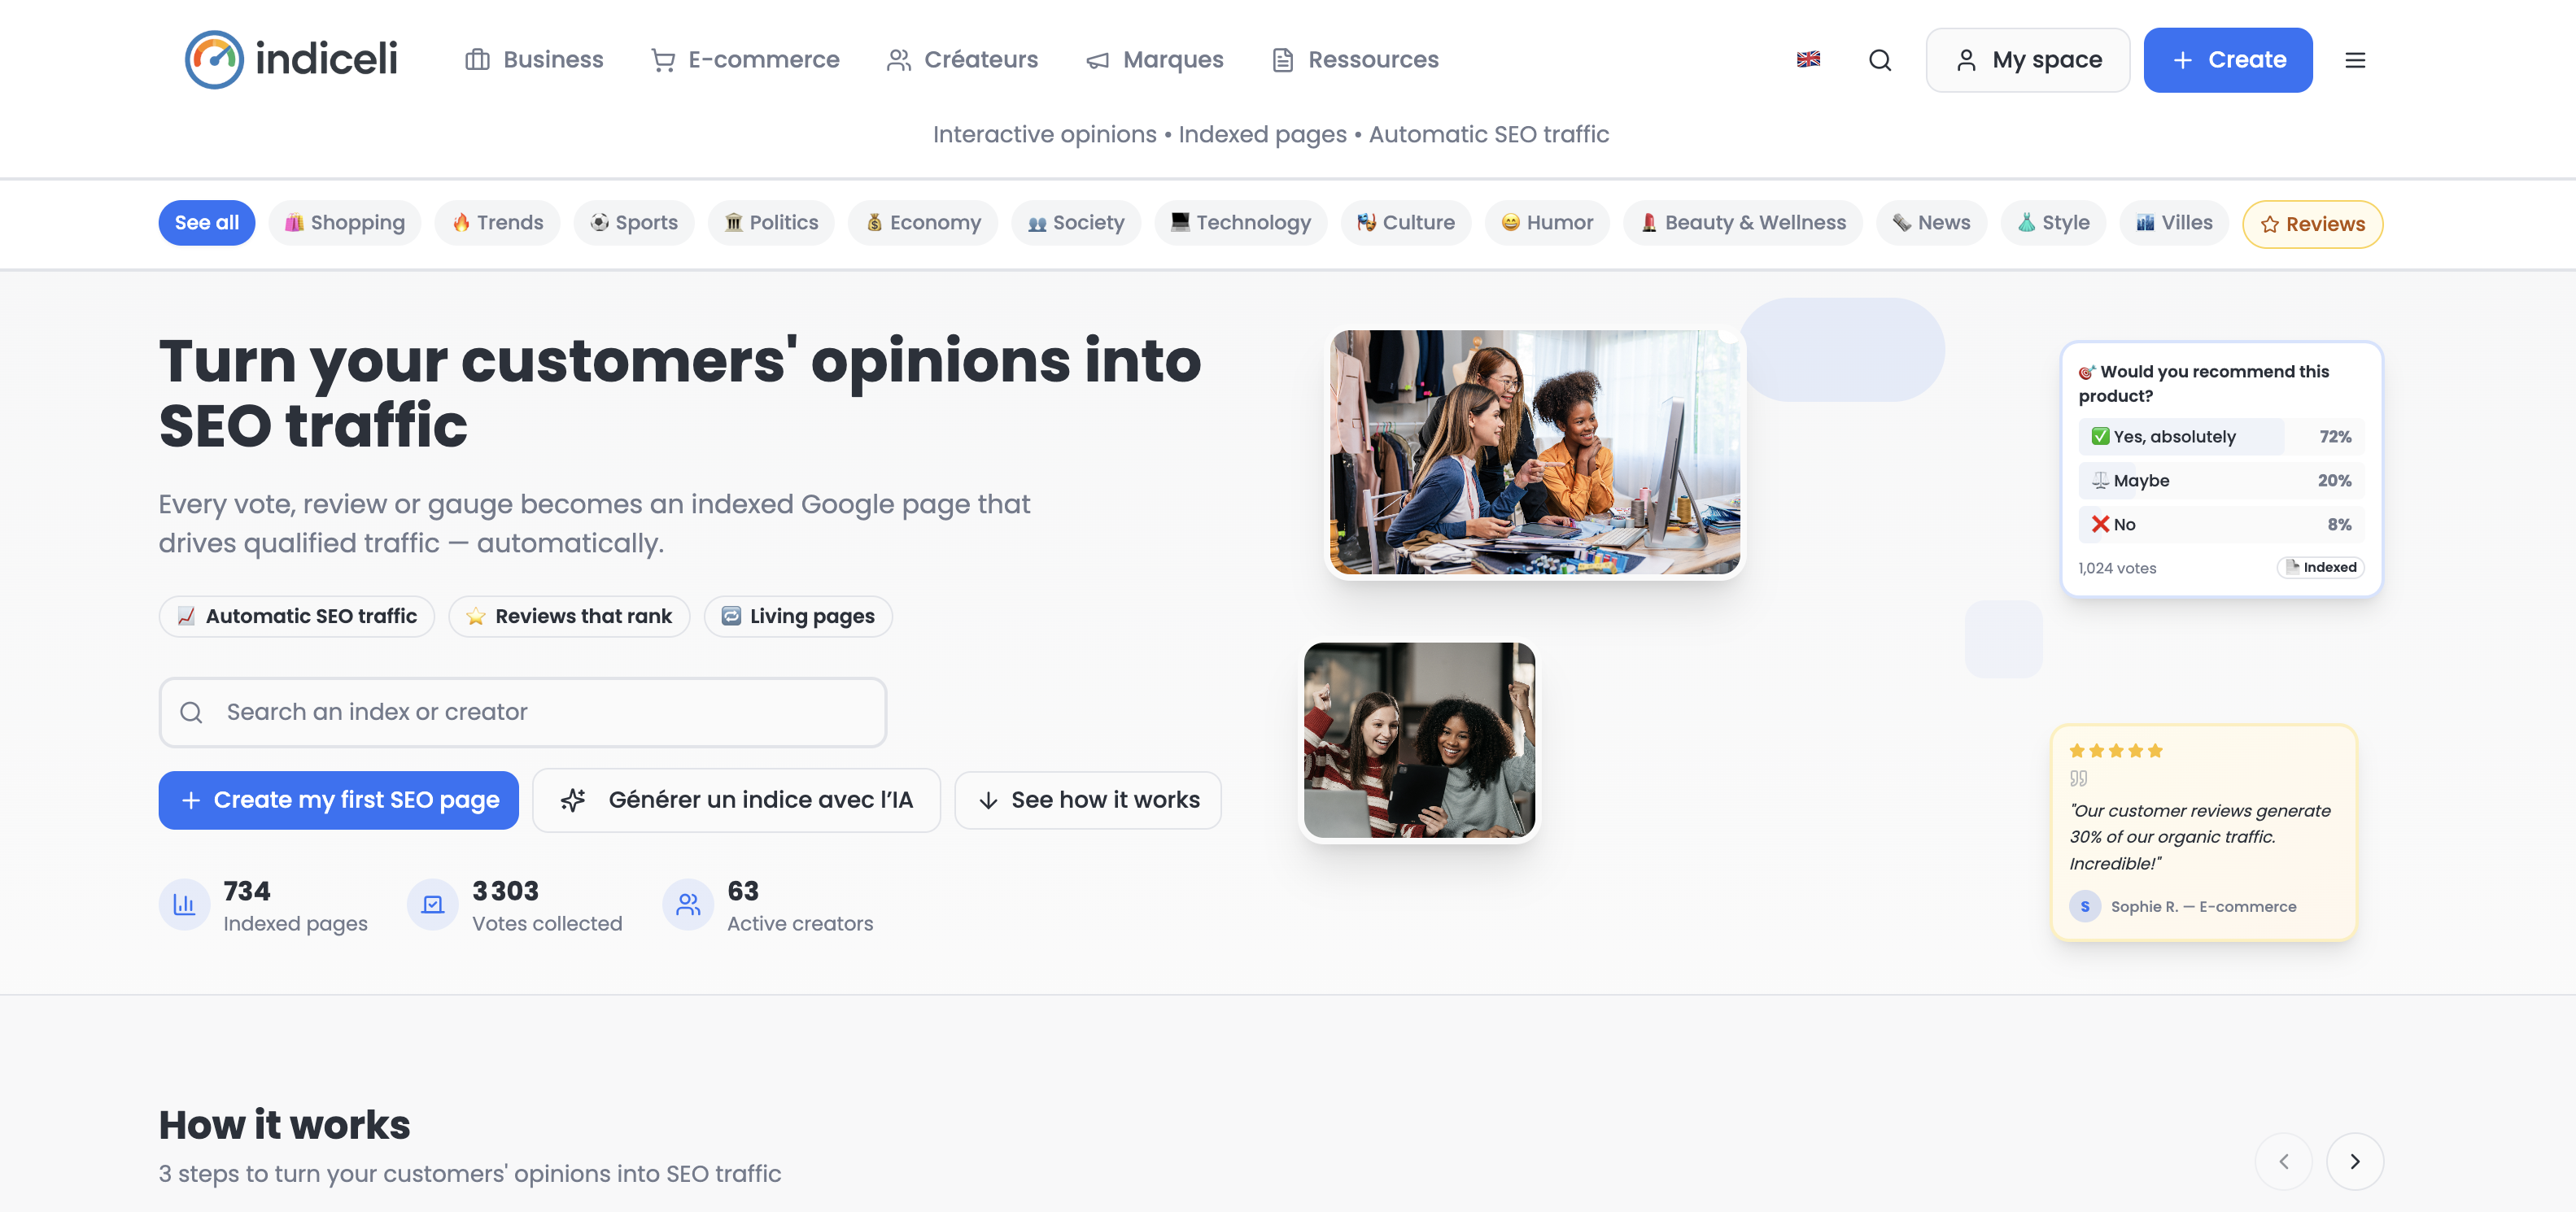This screenshot has height=1212, width=2576.
Task: Click the Active creators people icon
Action: [x=688, y=904]
